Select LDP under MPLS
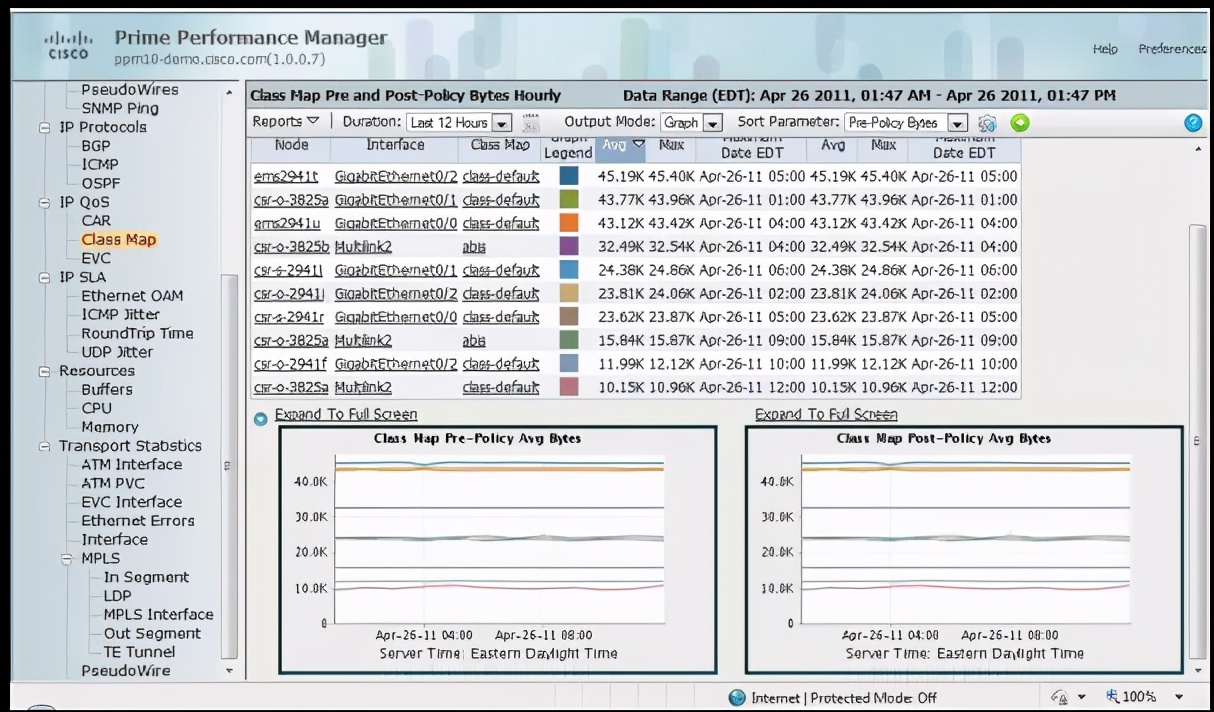This screenshot has width=1214, height=712. pos(117,596)
